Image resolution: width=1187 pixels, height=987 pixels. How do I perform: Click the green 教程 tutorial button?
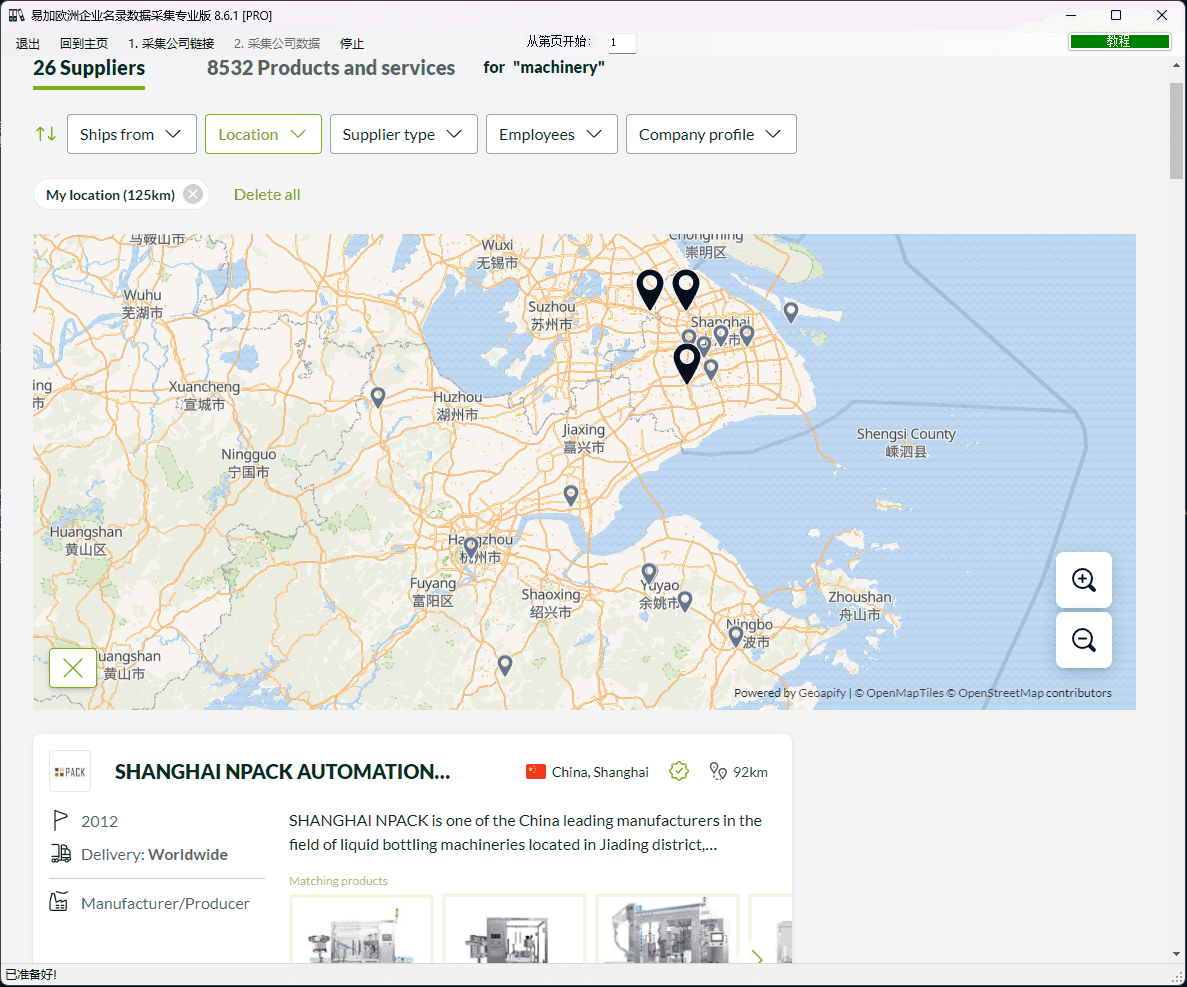coord(1119,42)
